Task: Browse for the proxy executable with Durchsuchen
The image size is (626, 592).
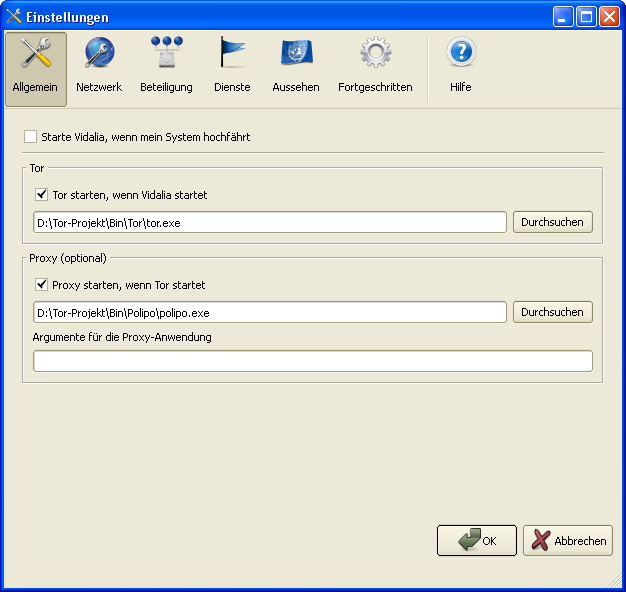Action: [553, 312]
